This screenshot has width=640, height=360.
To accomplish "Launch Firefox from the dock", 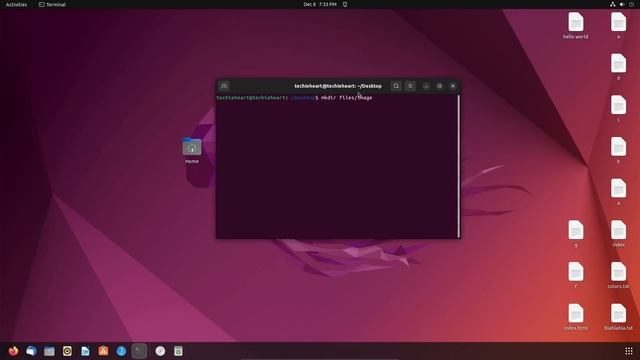I will point(13,351).
